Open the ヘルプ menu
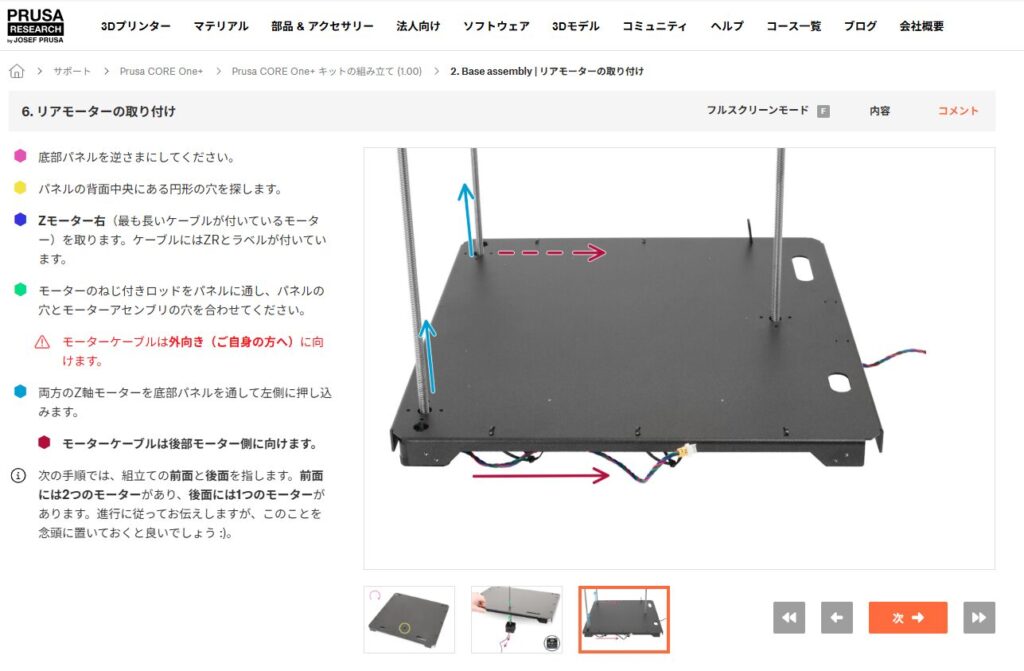This screenshot has width=1024, height=671. point(727,26)
